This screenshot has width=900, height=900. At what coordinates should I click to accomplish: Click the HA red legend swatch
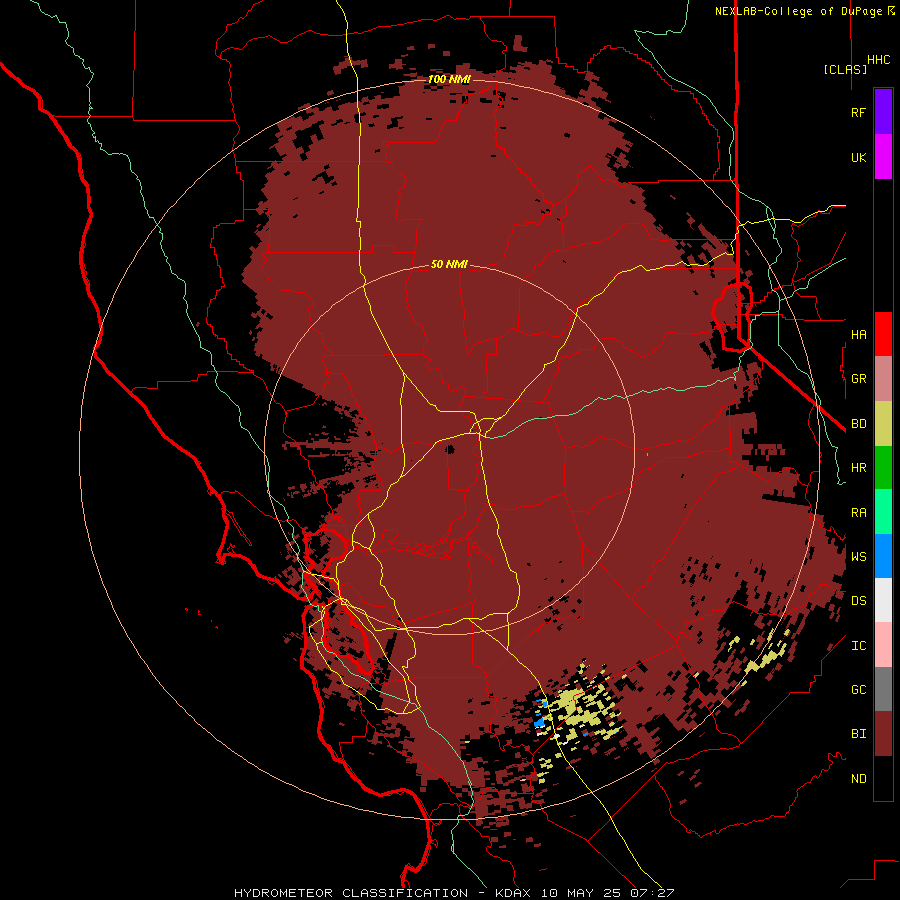[883, 334]
